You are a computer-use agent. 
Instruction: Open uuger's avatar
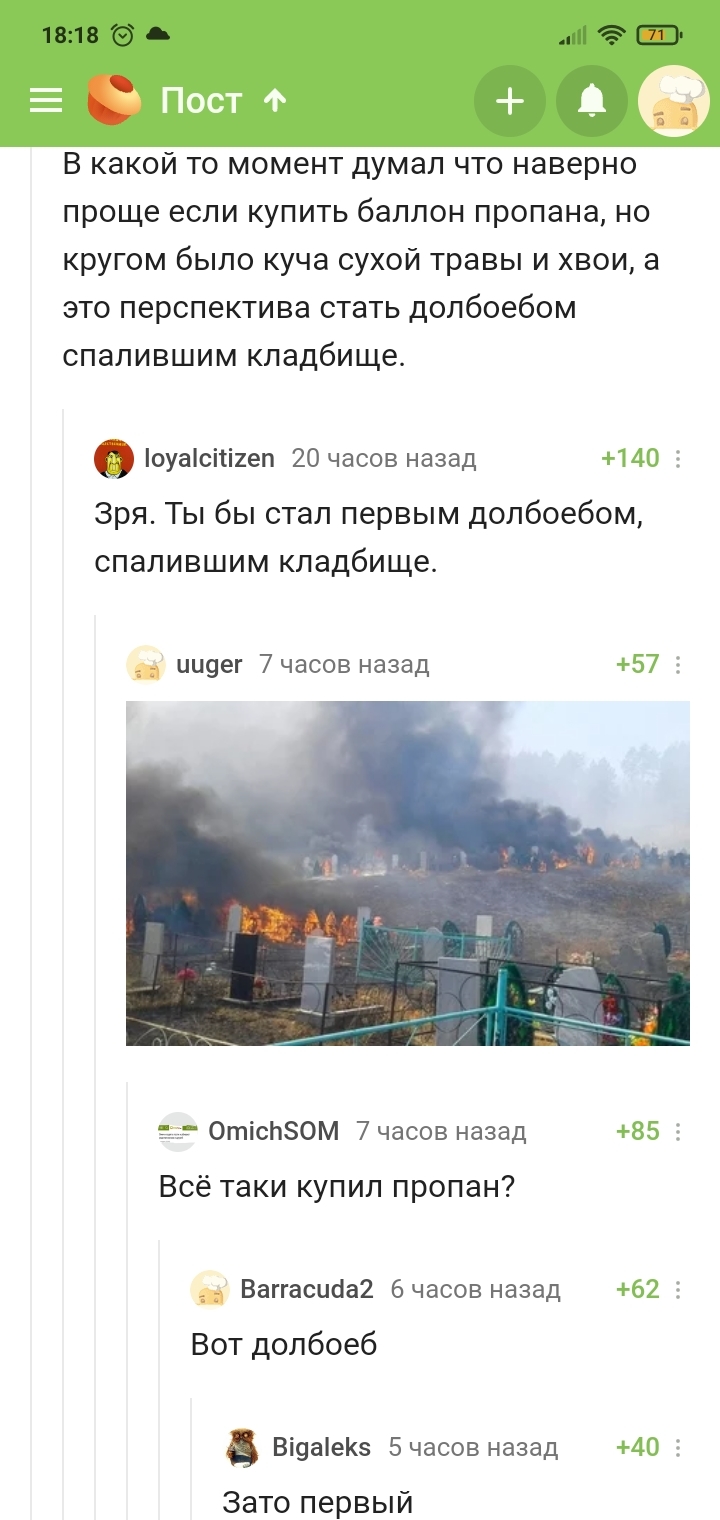click(x=146, y=665)
